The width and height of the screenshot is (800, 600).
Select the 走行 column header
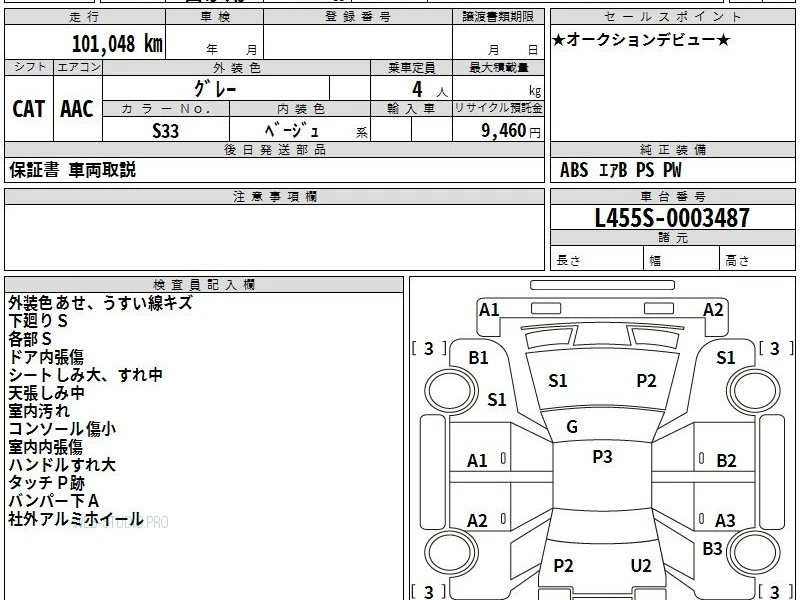85,17
